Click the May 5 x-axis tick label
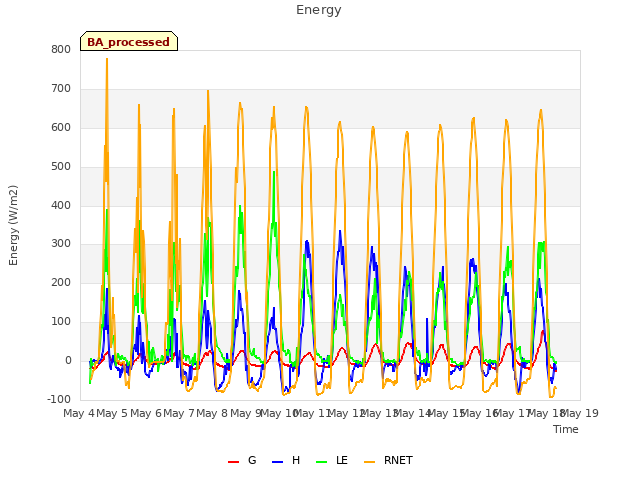The image size is (640, 480). coord(112,413)
